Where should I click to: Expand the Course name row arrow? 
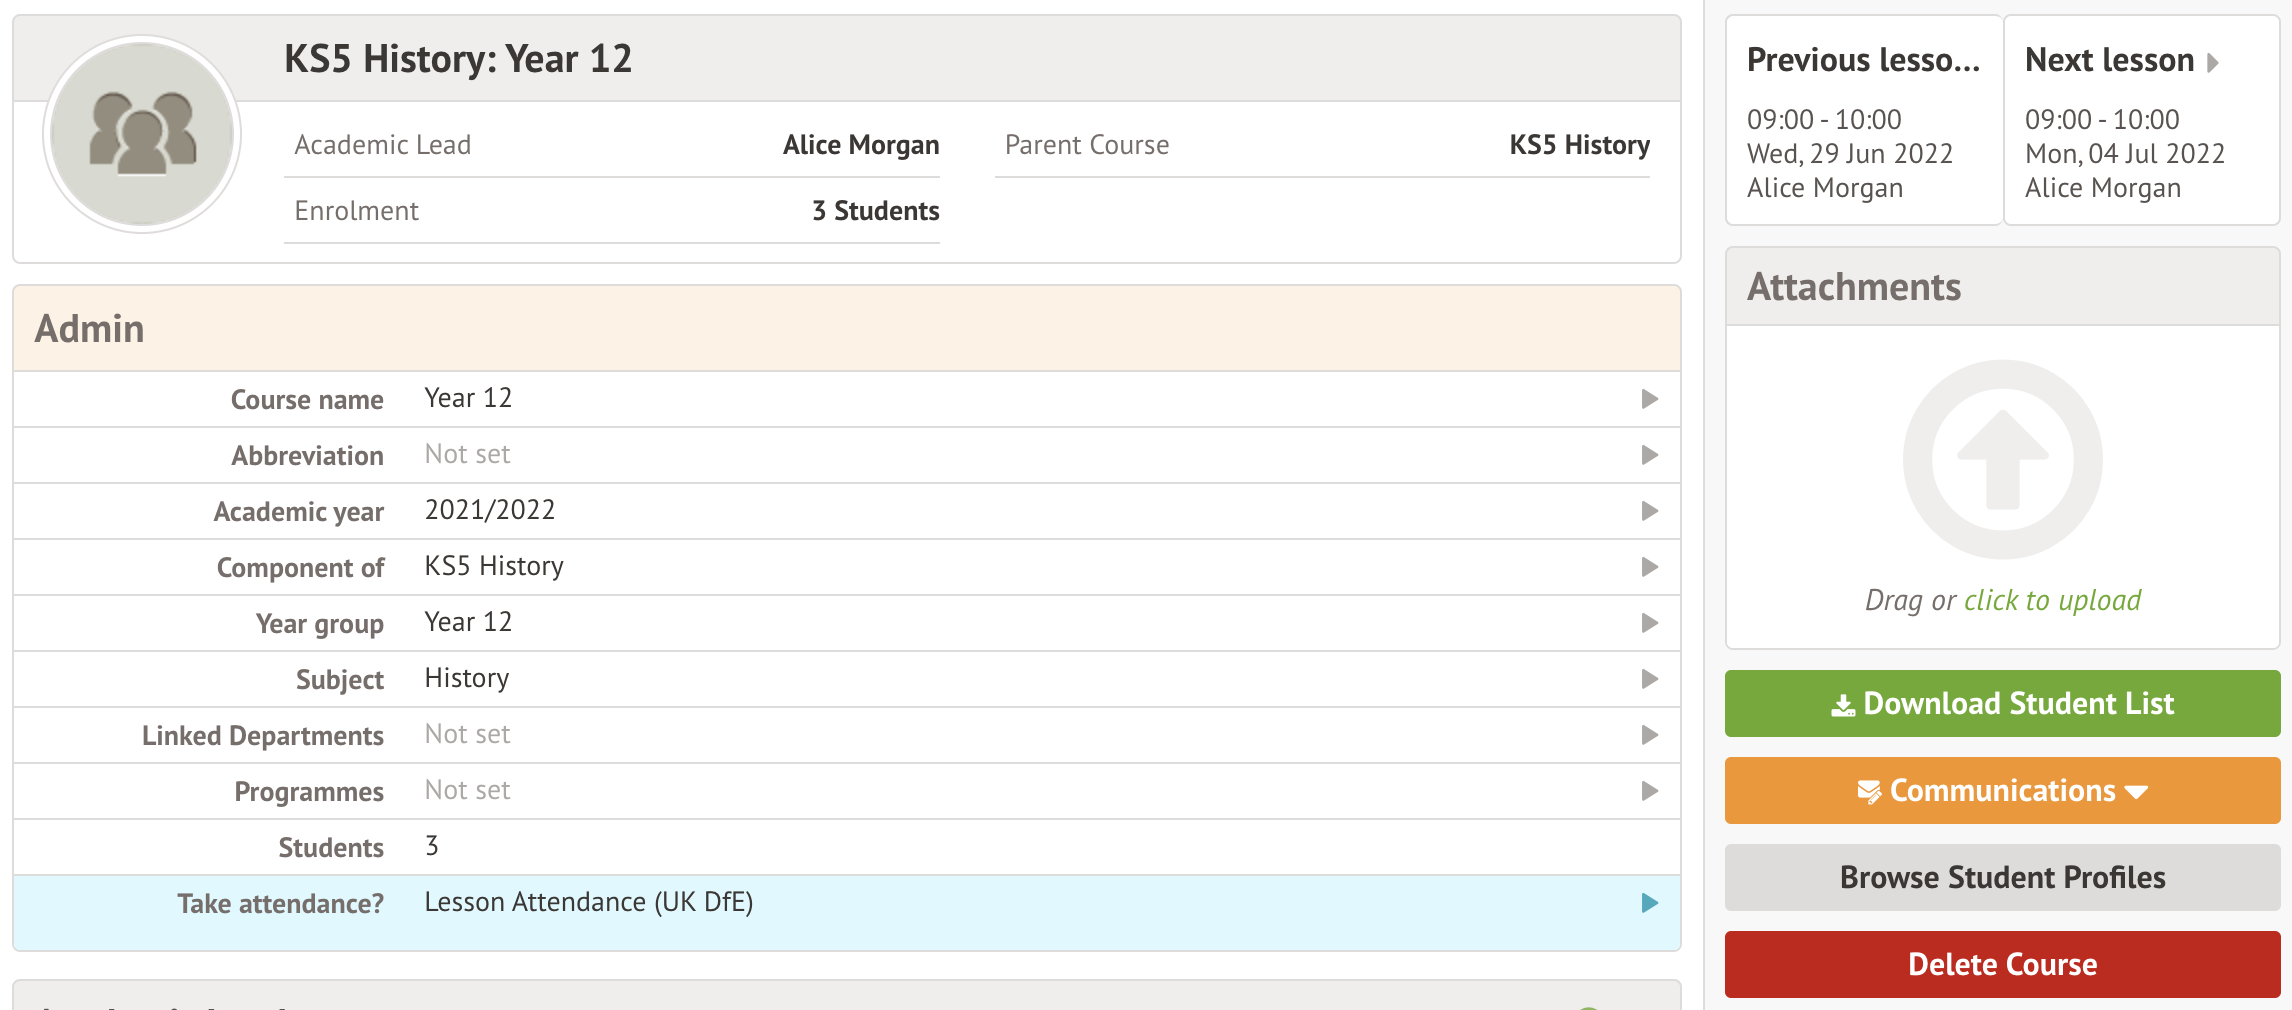coord(1649,399)
